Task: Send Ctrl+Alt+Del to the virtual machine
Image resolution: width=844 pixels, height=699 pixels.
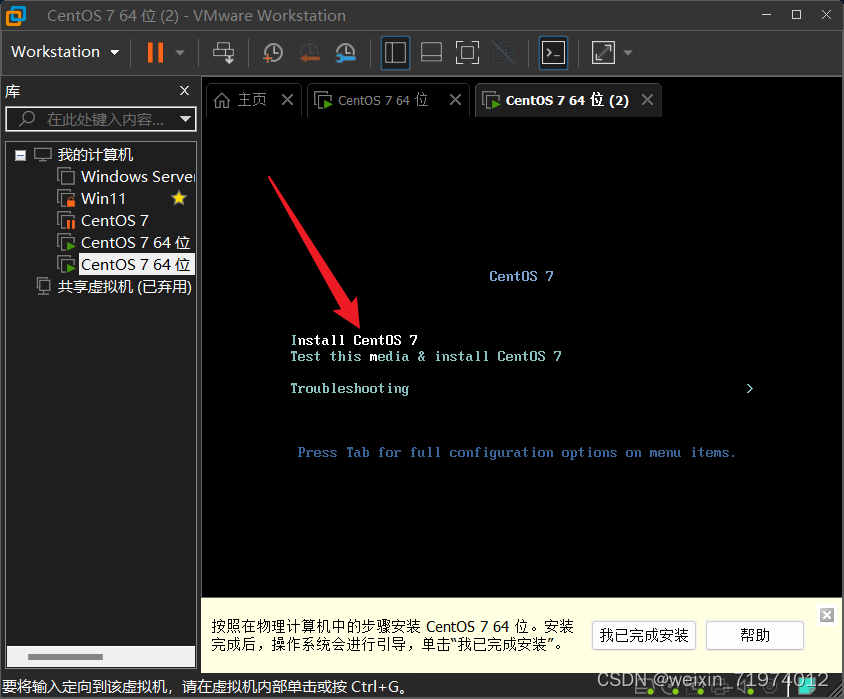Action: click(223, 53)
